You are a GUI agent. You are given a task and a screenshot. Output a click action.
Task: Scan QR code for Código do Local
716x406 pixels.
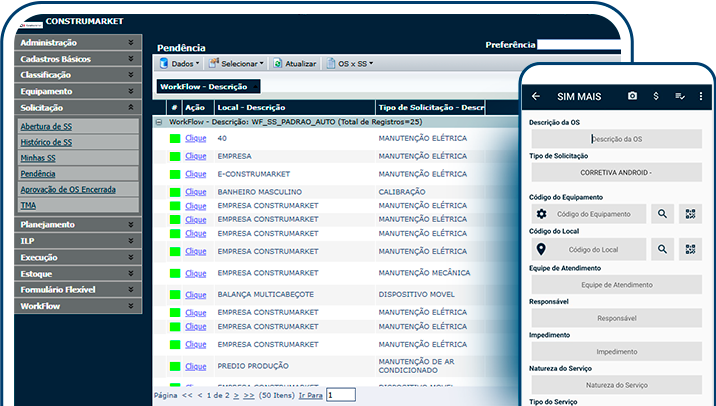pos(690,249)
